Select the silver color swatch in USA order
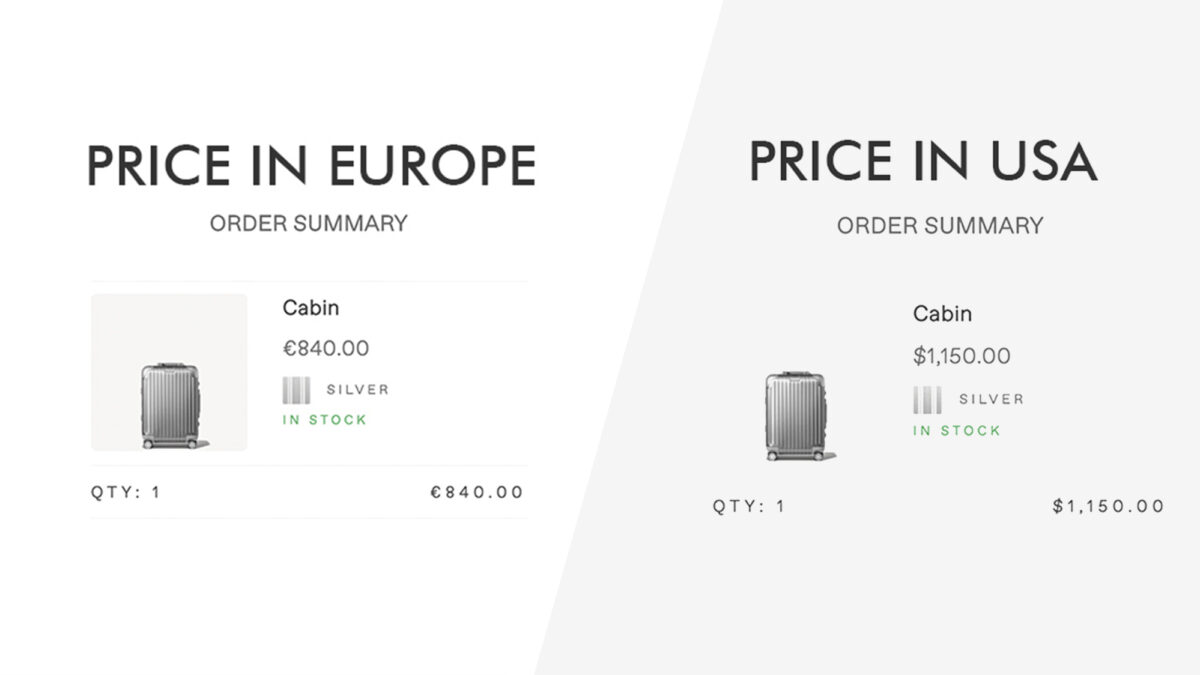 tap(928, 399)
